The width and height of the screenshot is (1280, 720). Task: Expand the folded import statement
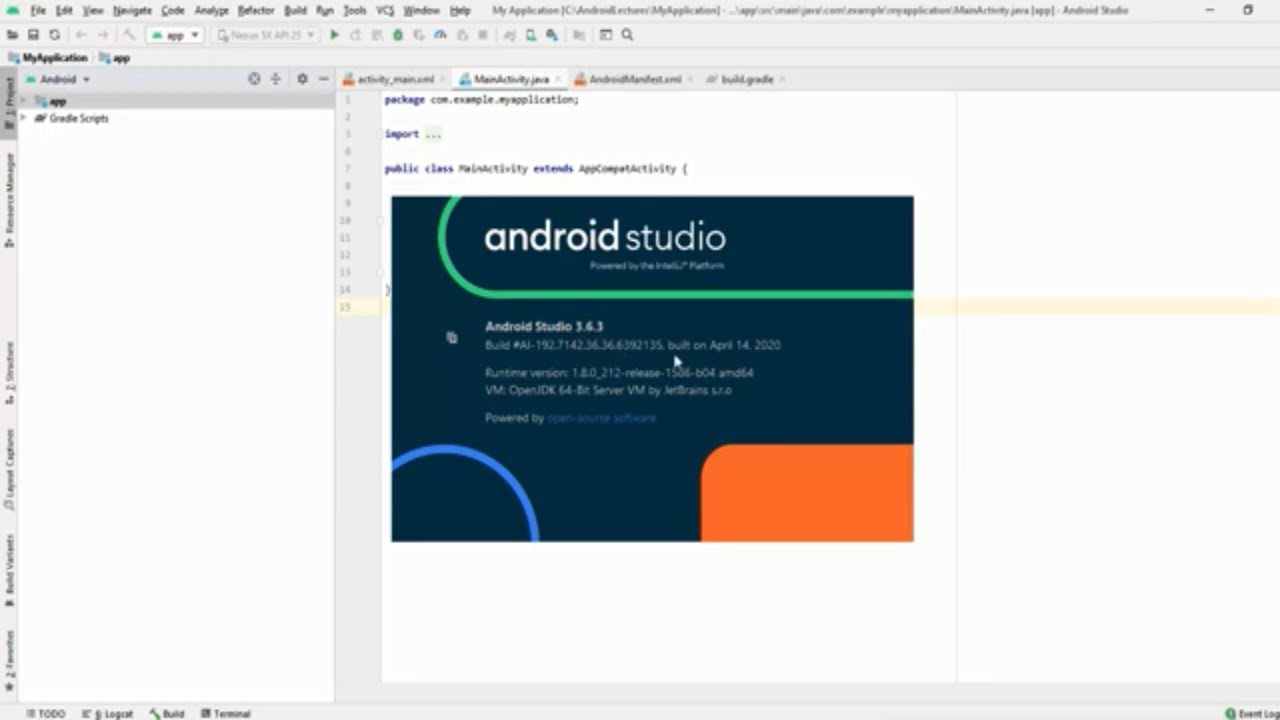coord(433,134)
